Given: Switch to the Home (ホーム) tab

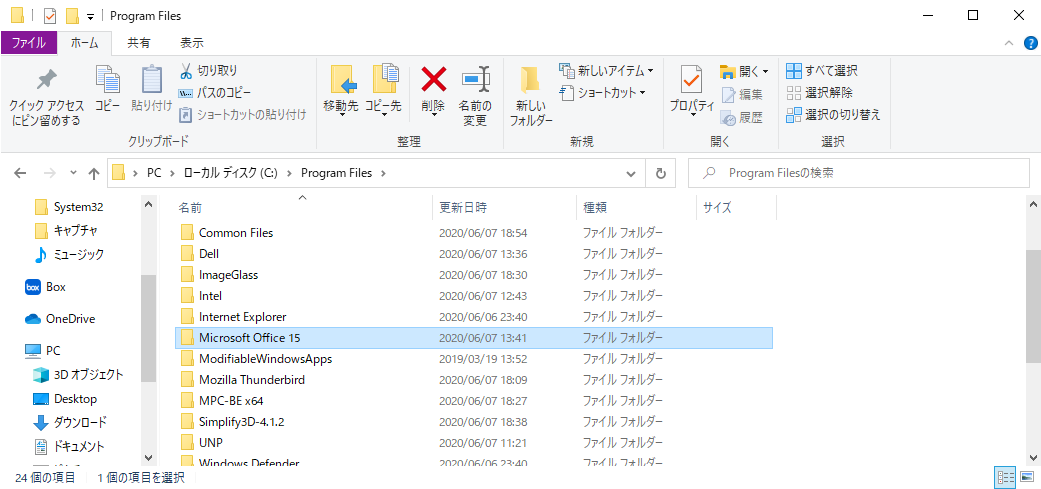Looking at the screenshot, I should point(84,43).
